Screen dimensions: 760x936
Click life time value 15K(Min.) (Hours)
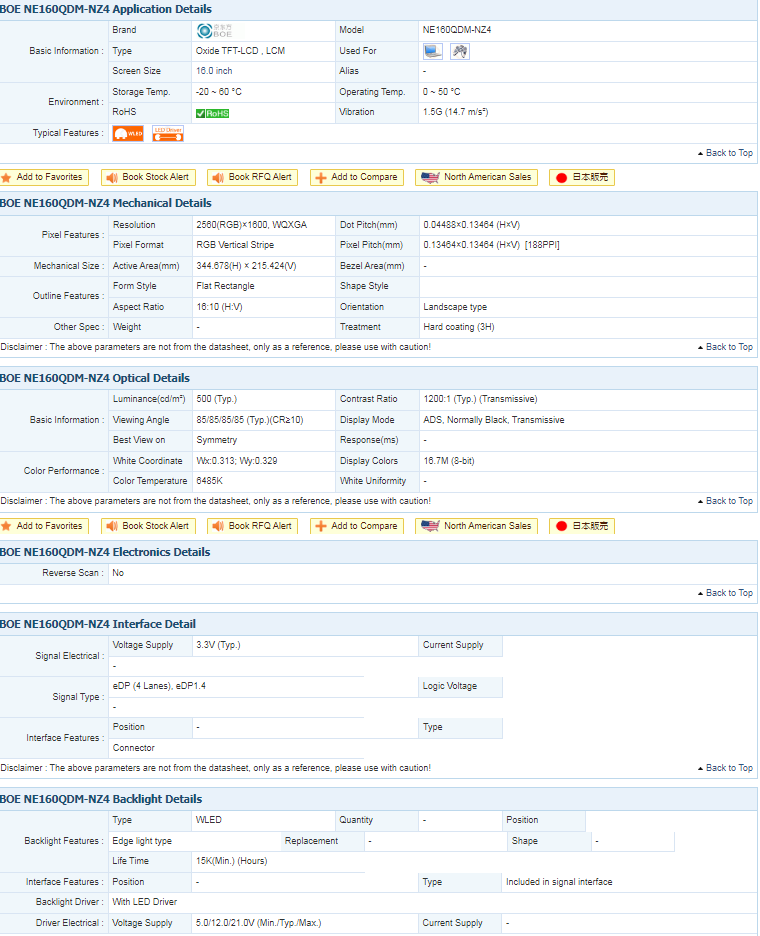(232, 861)
